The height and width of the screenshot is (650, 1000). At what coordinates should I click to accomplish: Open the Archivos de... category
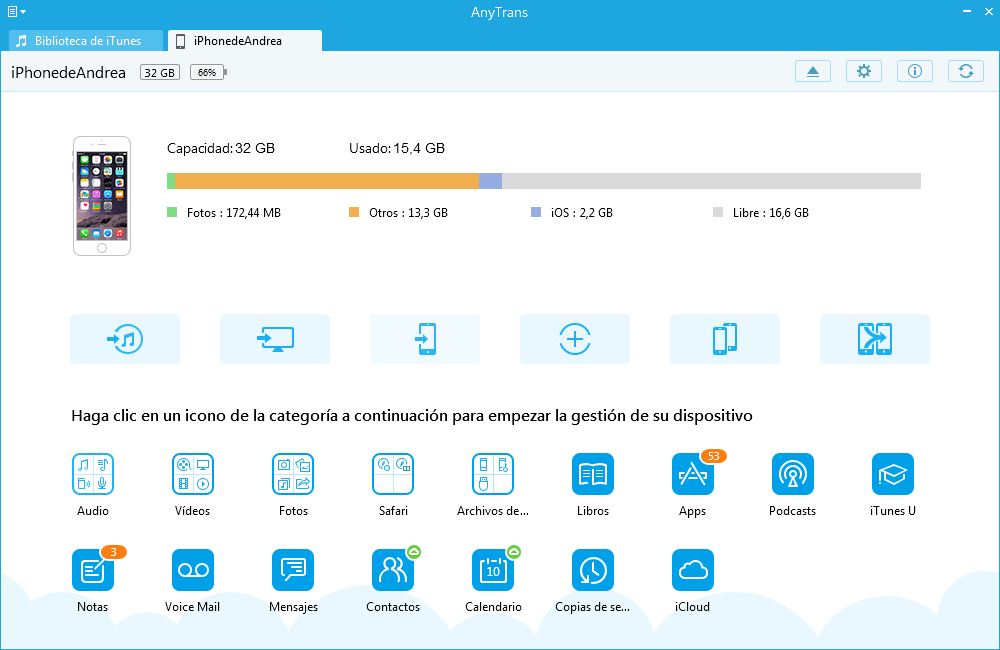click(x=493, y=474)
